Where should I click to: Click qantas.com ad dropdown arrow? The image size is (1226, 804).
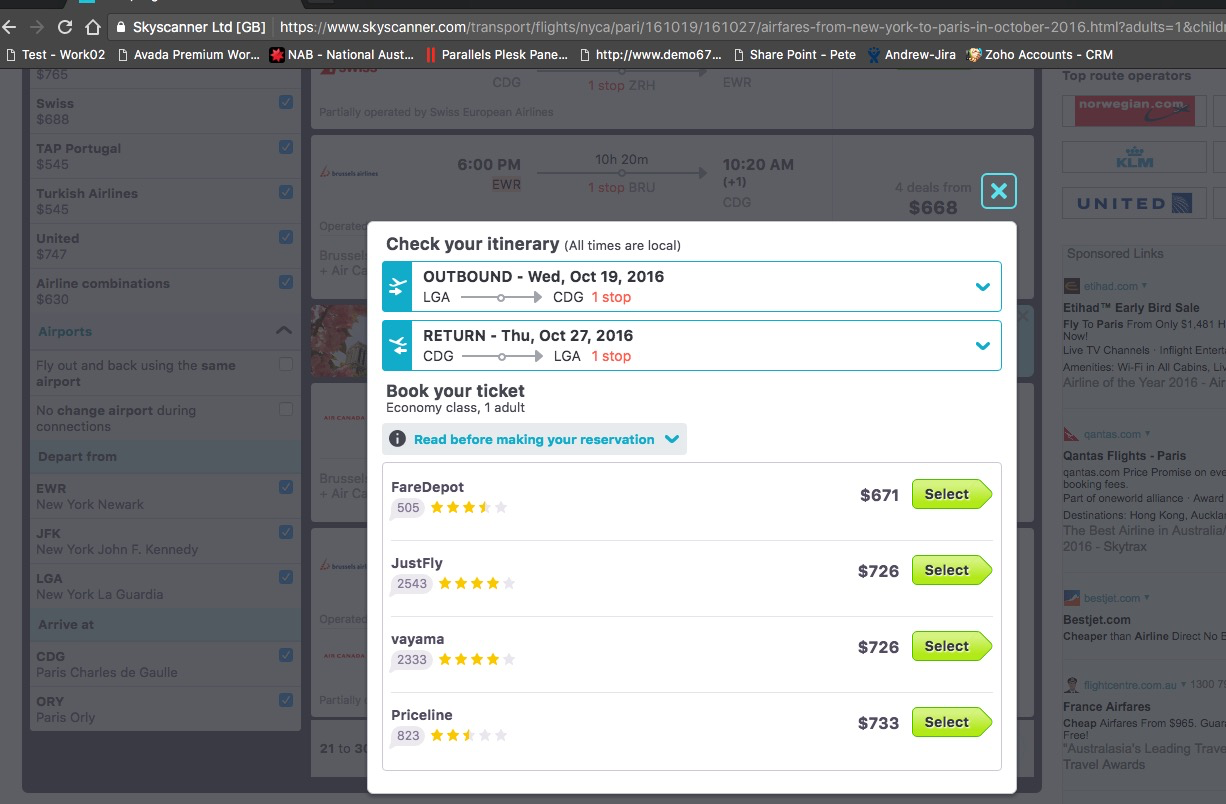click(1149, 434)
